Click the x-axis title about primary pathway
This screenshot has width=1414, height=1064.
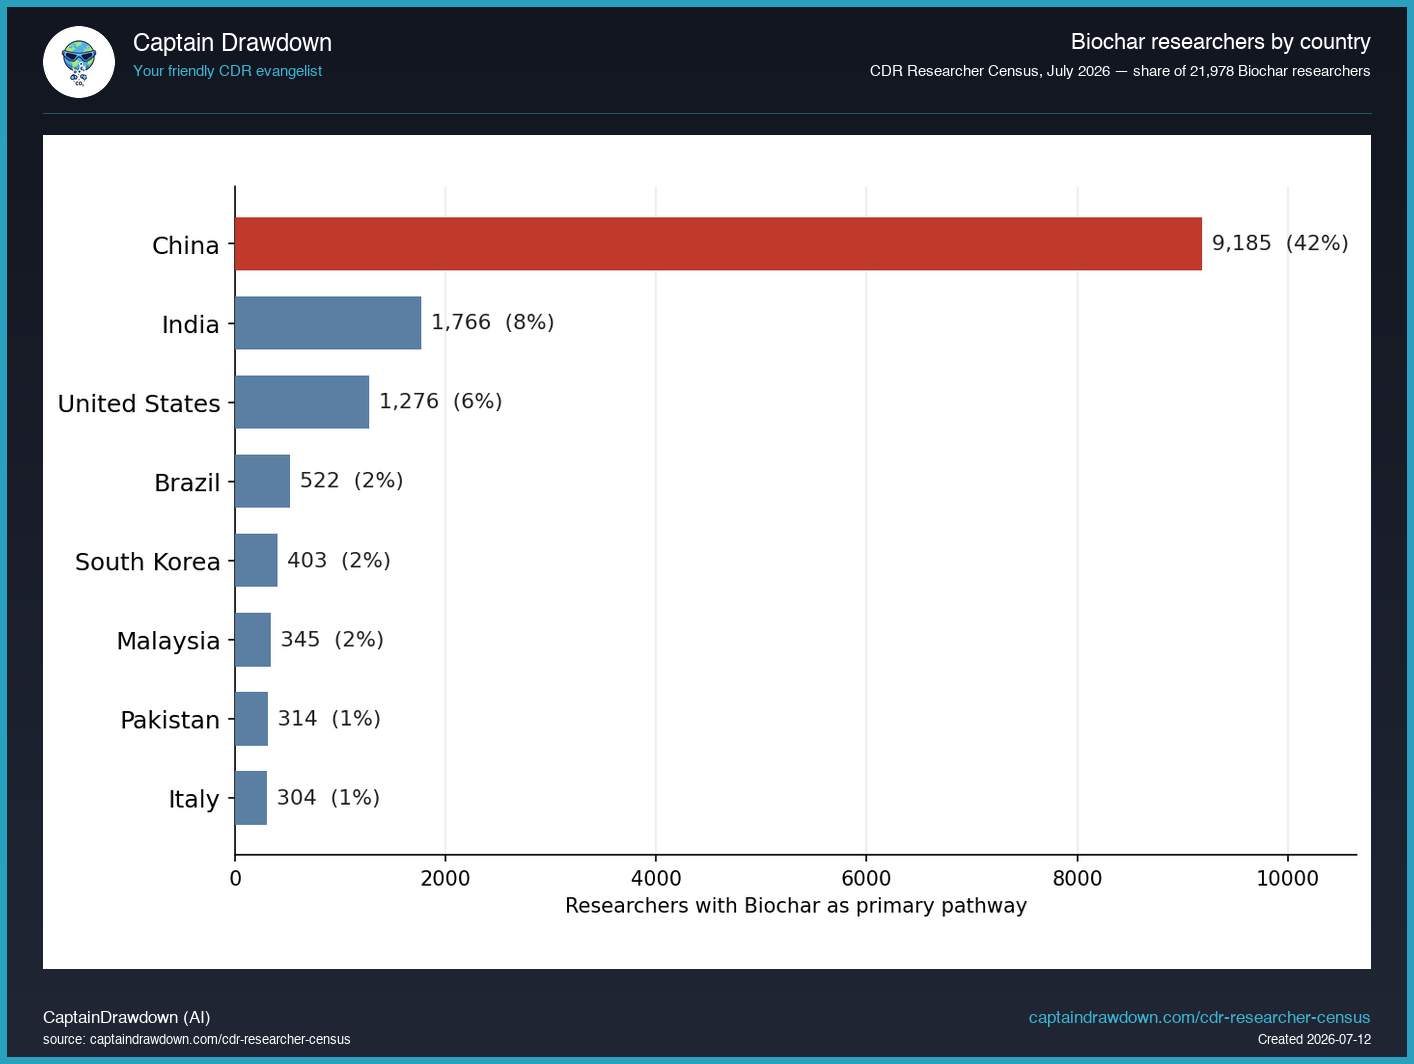[796, 906]
